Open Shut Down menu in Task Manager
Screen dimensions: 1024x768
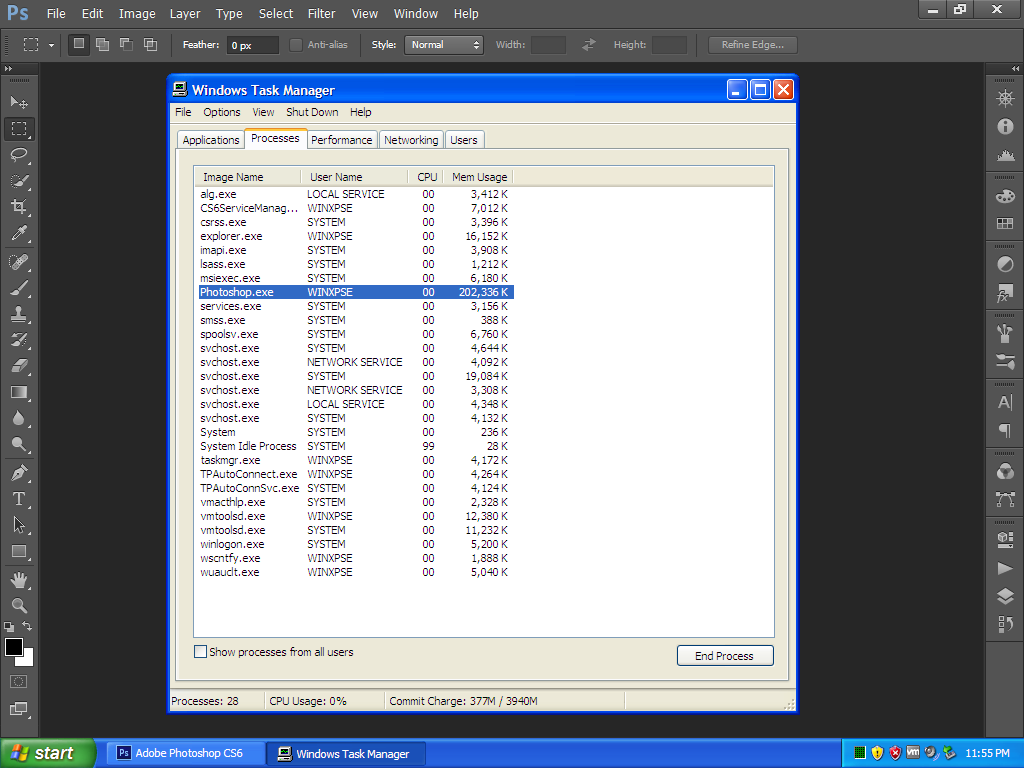[312, 112]
